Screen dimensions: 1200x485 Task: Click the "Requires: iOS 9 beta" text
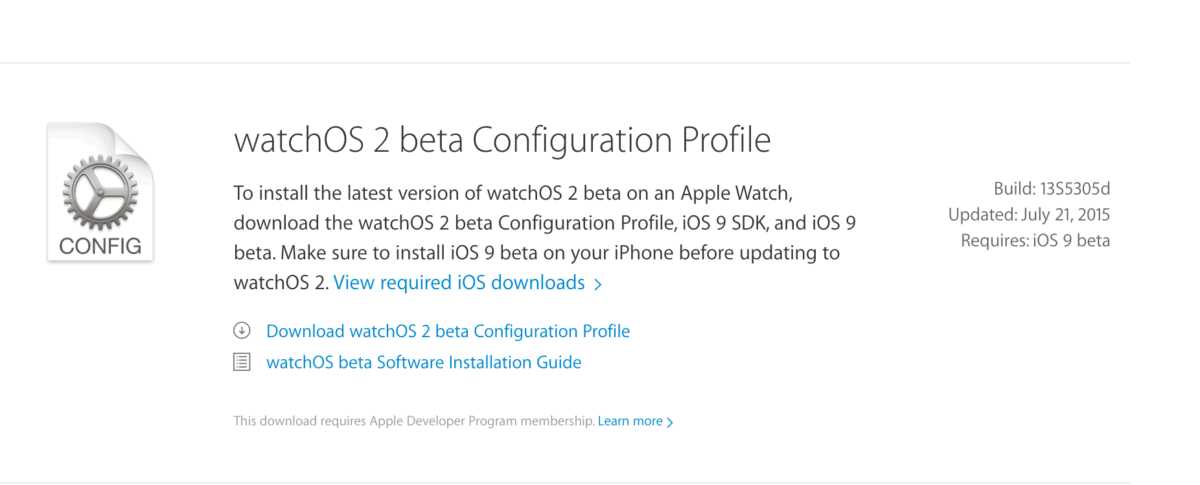pos(1035,240)
